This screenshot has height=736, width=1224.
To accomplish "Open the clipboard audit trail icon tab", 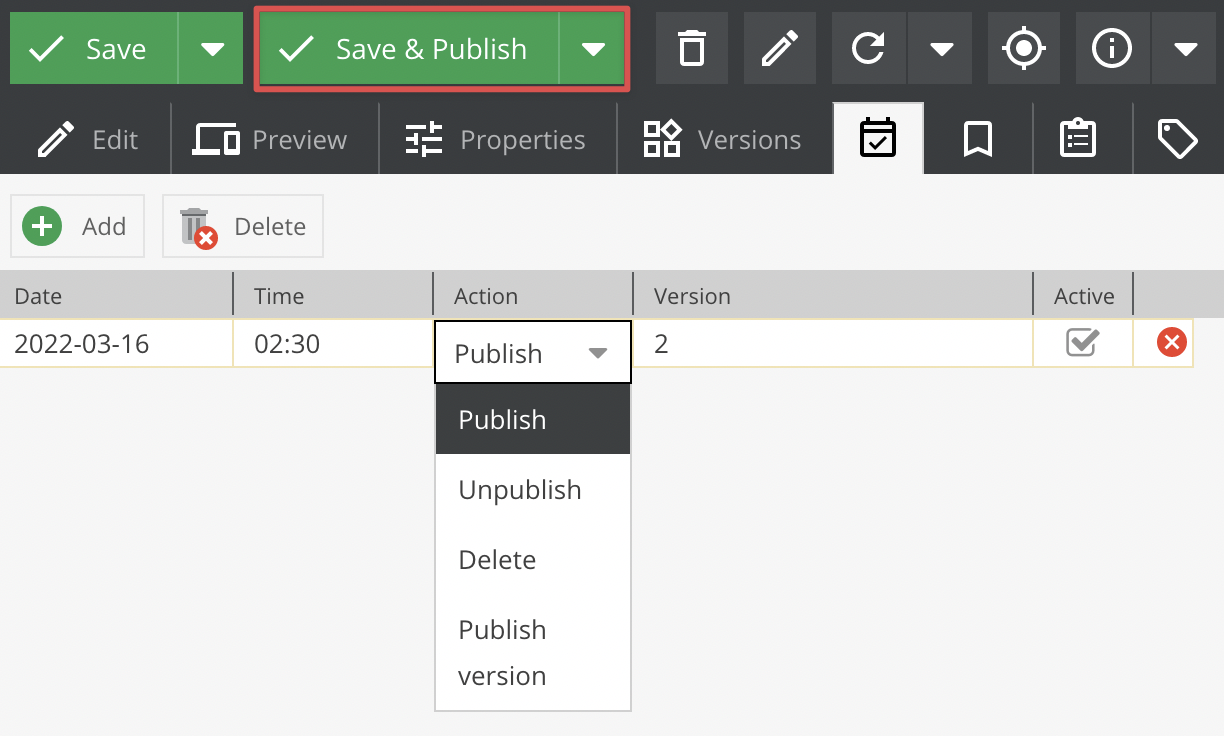I will [1078, 139].
